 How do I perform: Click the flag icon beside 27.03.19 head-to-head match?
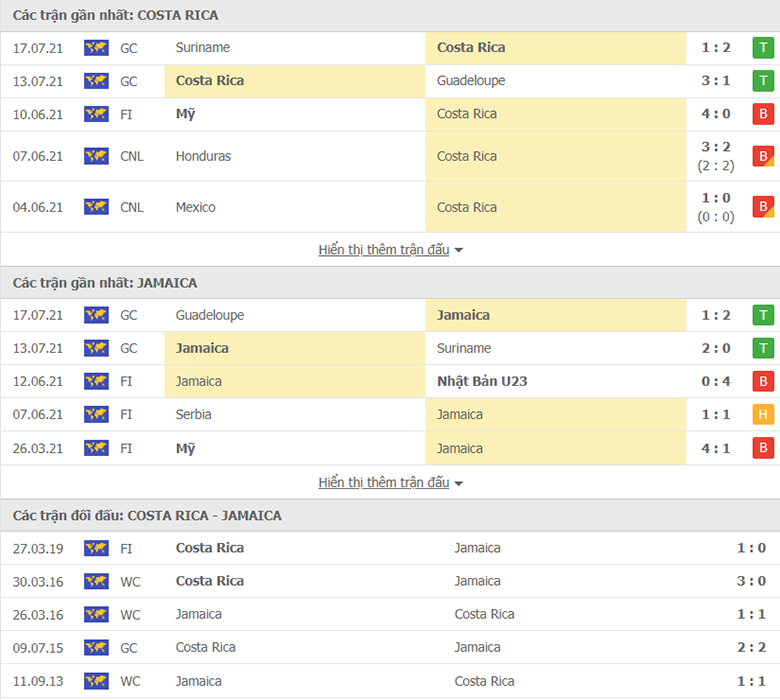96,548
